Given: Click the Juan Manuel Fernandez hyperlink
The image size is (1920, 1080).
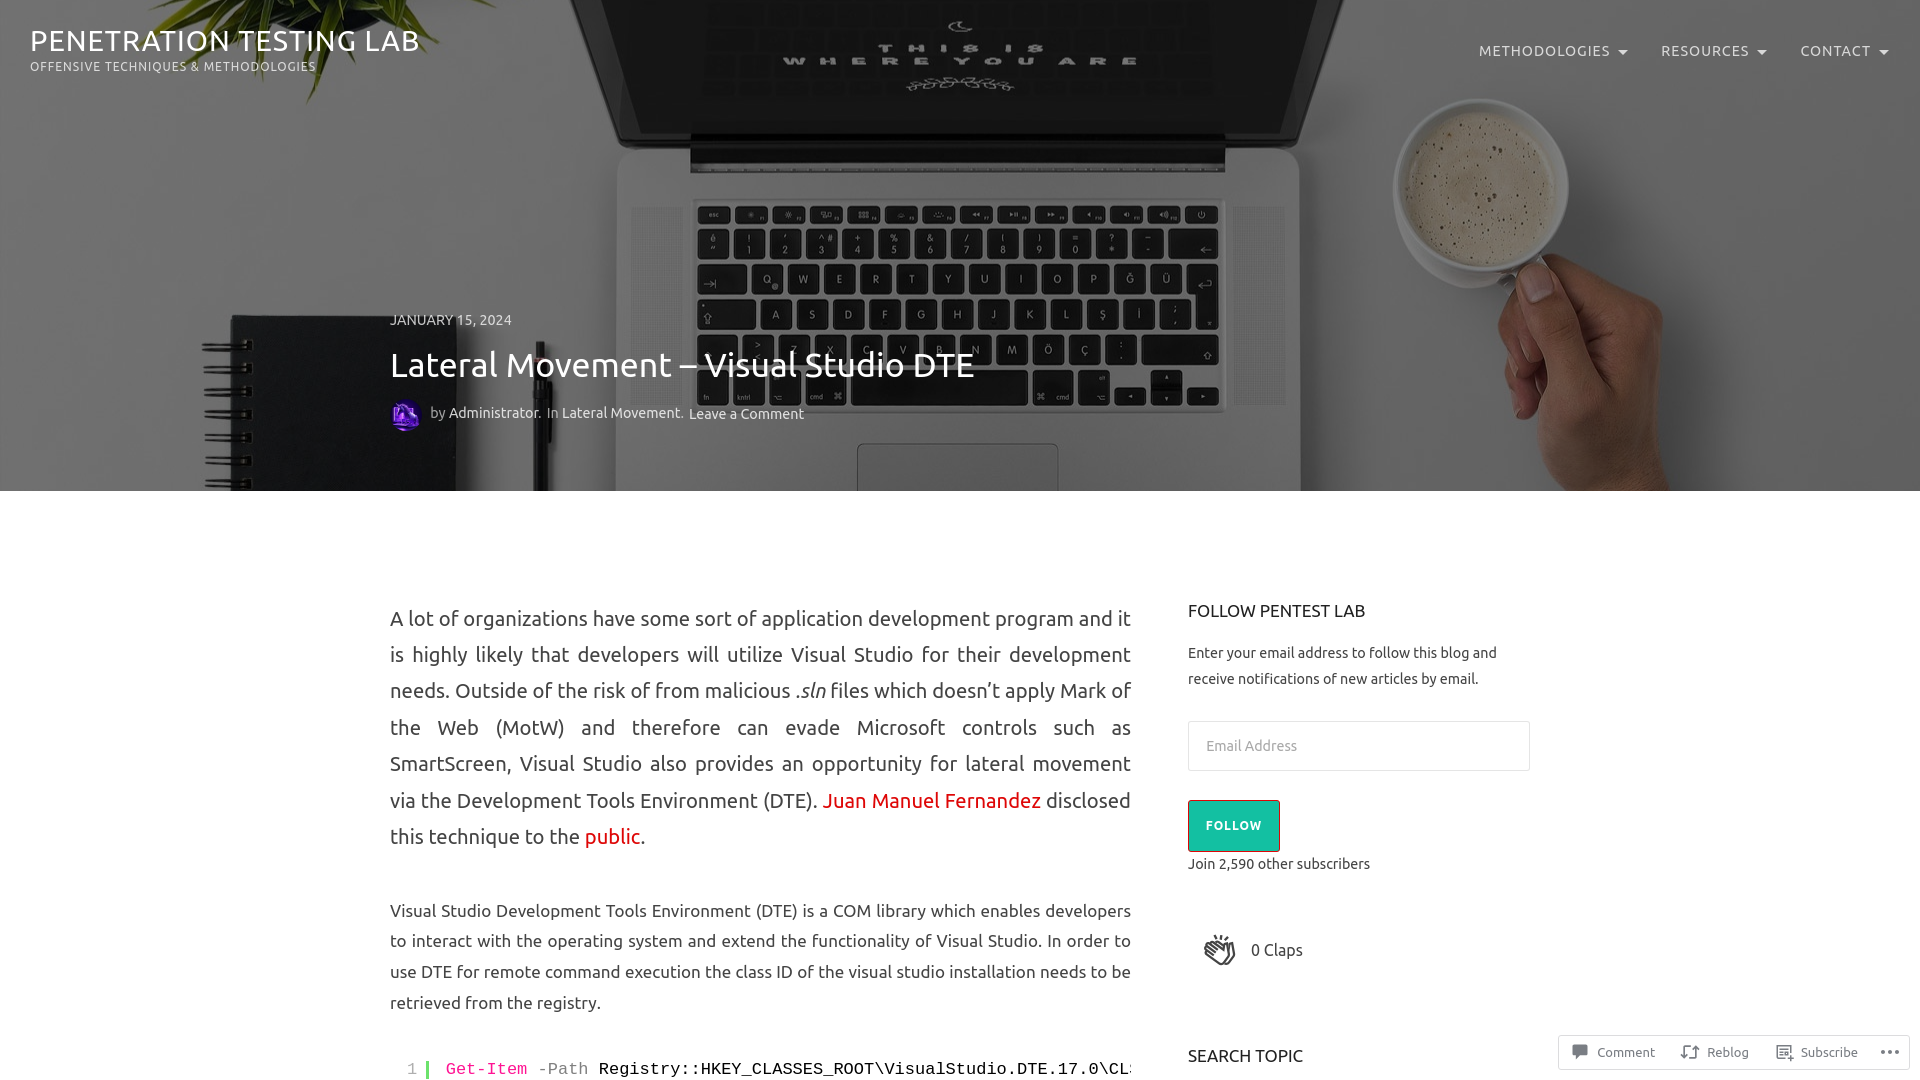Looking at the screenshot, I should 931,799.
